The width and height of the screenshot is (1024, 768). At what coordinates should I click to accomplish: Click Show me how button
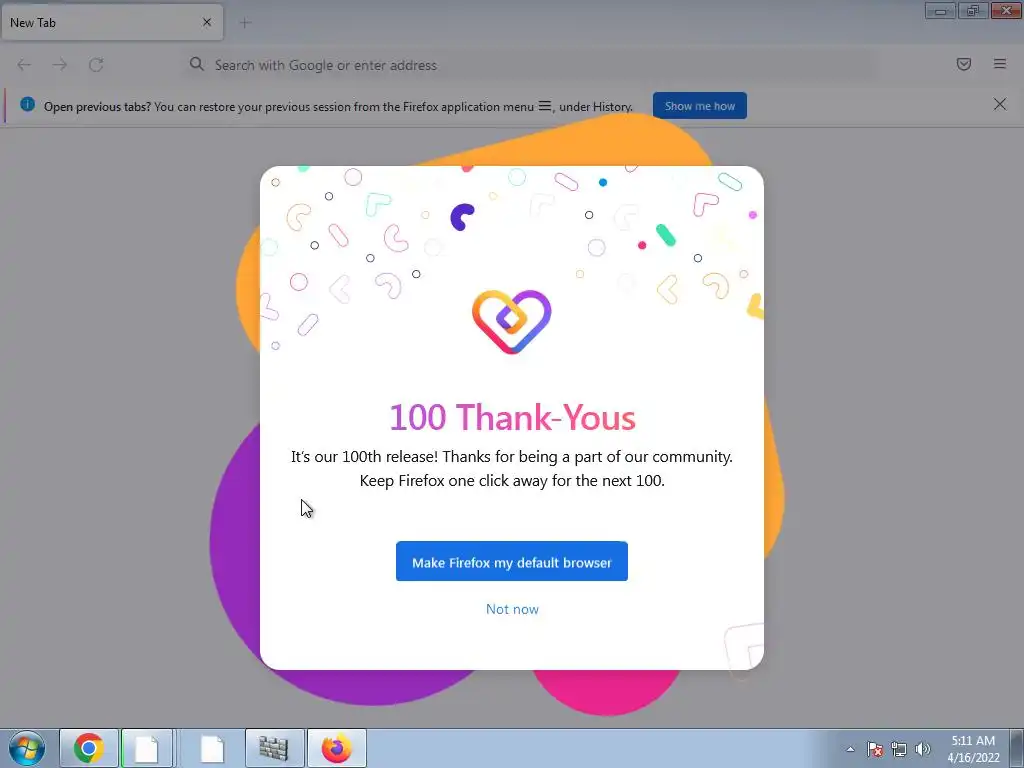pyautogui.click(x=699, y=106)
